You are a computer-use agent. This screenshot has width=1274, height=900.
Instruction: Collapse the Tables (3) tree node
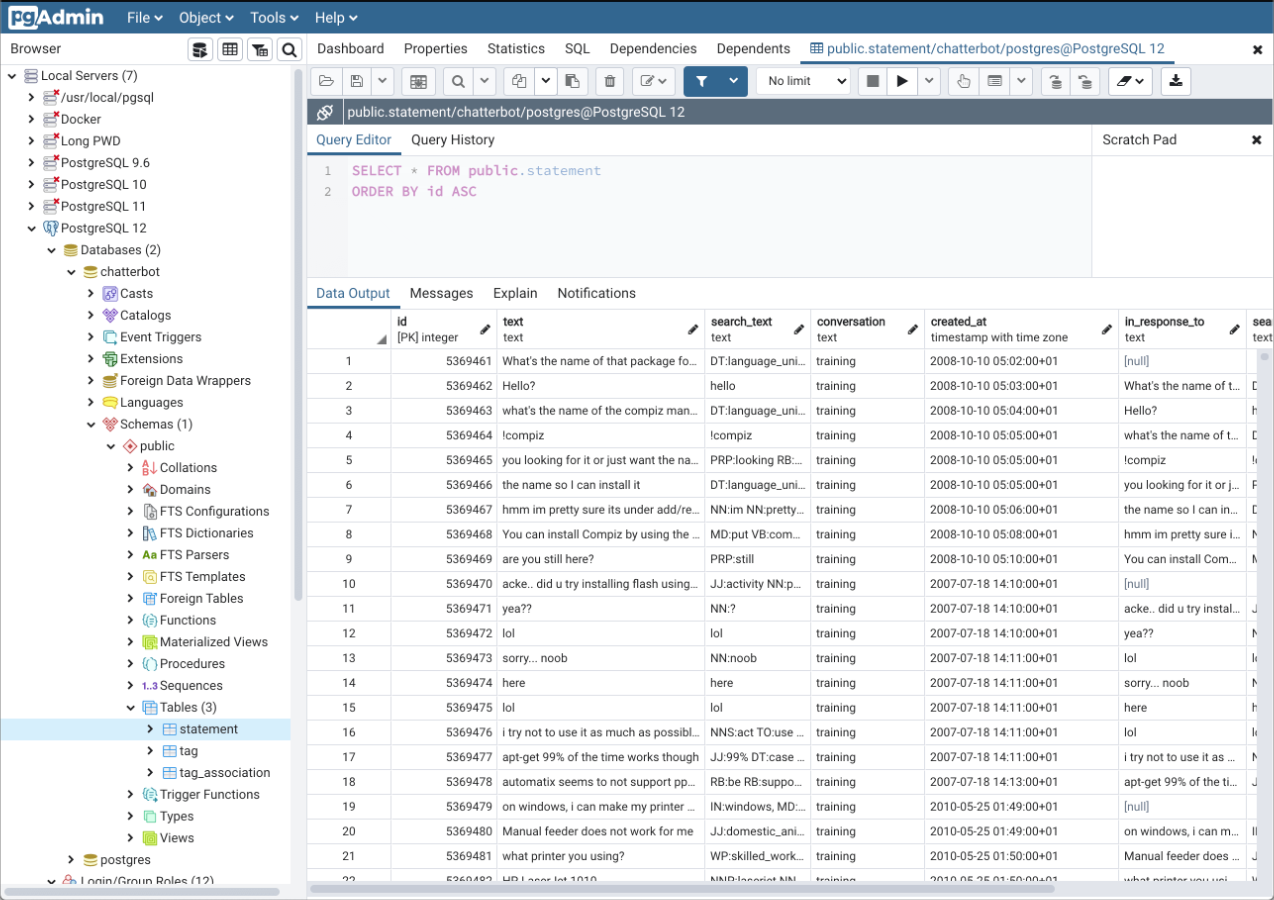click(131, 708)
